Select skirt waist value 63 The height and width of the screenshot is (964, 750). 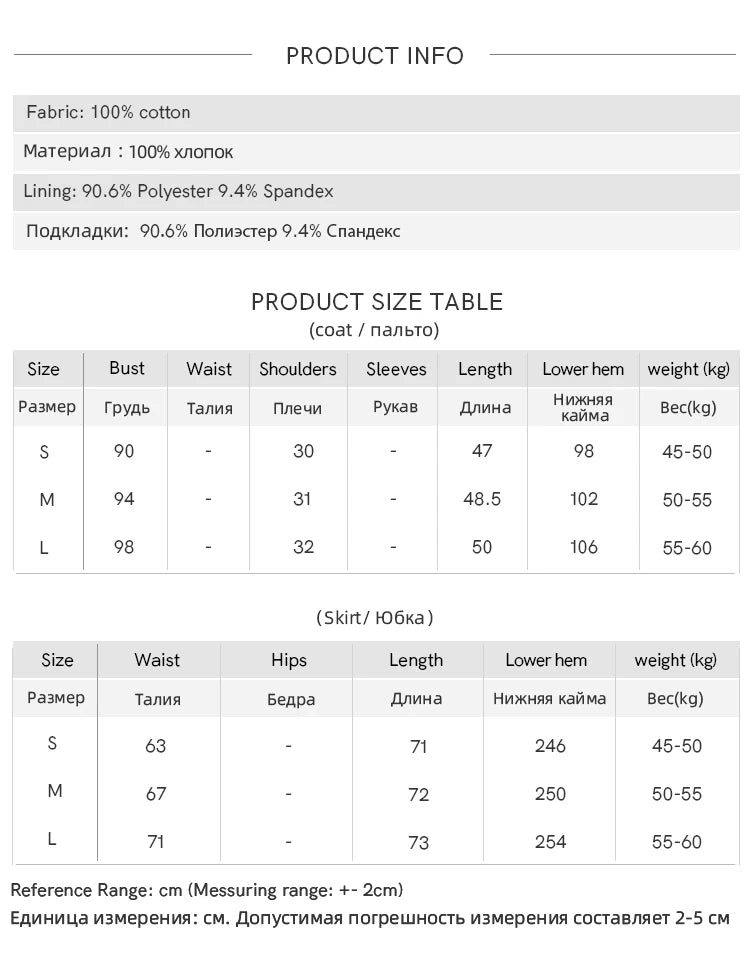click(x=156, y=746)
